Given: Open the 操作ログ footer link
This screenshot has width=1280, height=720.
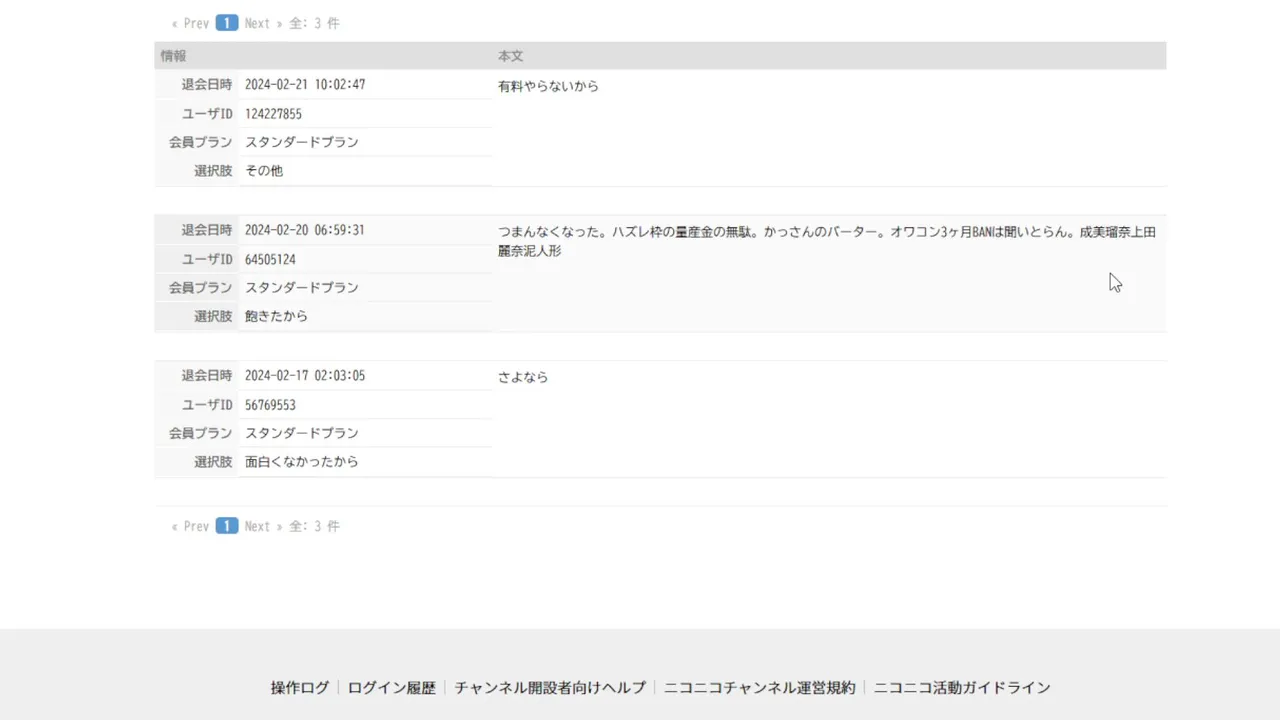Looking at the screenshot, I should pos(300,688).
